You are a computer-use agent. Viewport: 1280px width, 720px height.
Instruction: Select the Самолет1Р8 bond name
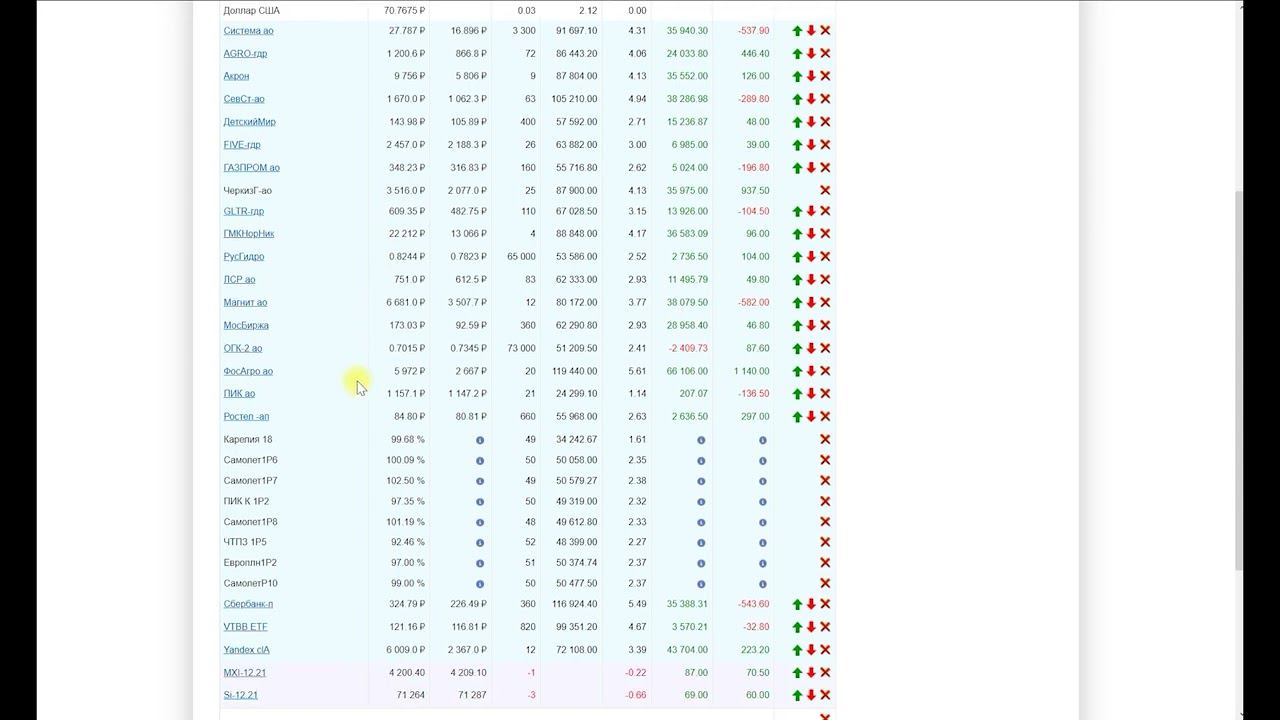click(x=250, y=522)
